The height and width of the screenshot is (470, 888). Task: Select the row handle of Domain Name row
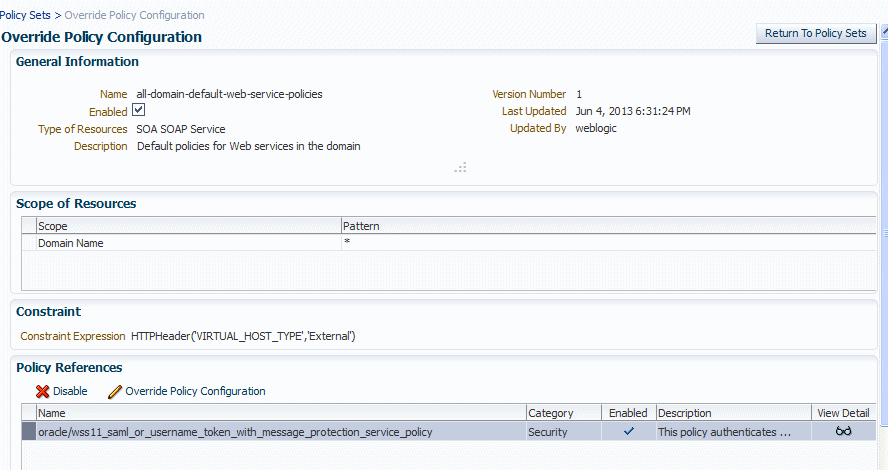point(29,243)
